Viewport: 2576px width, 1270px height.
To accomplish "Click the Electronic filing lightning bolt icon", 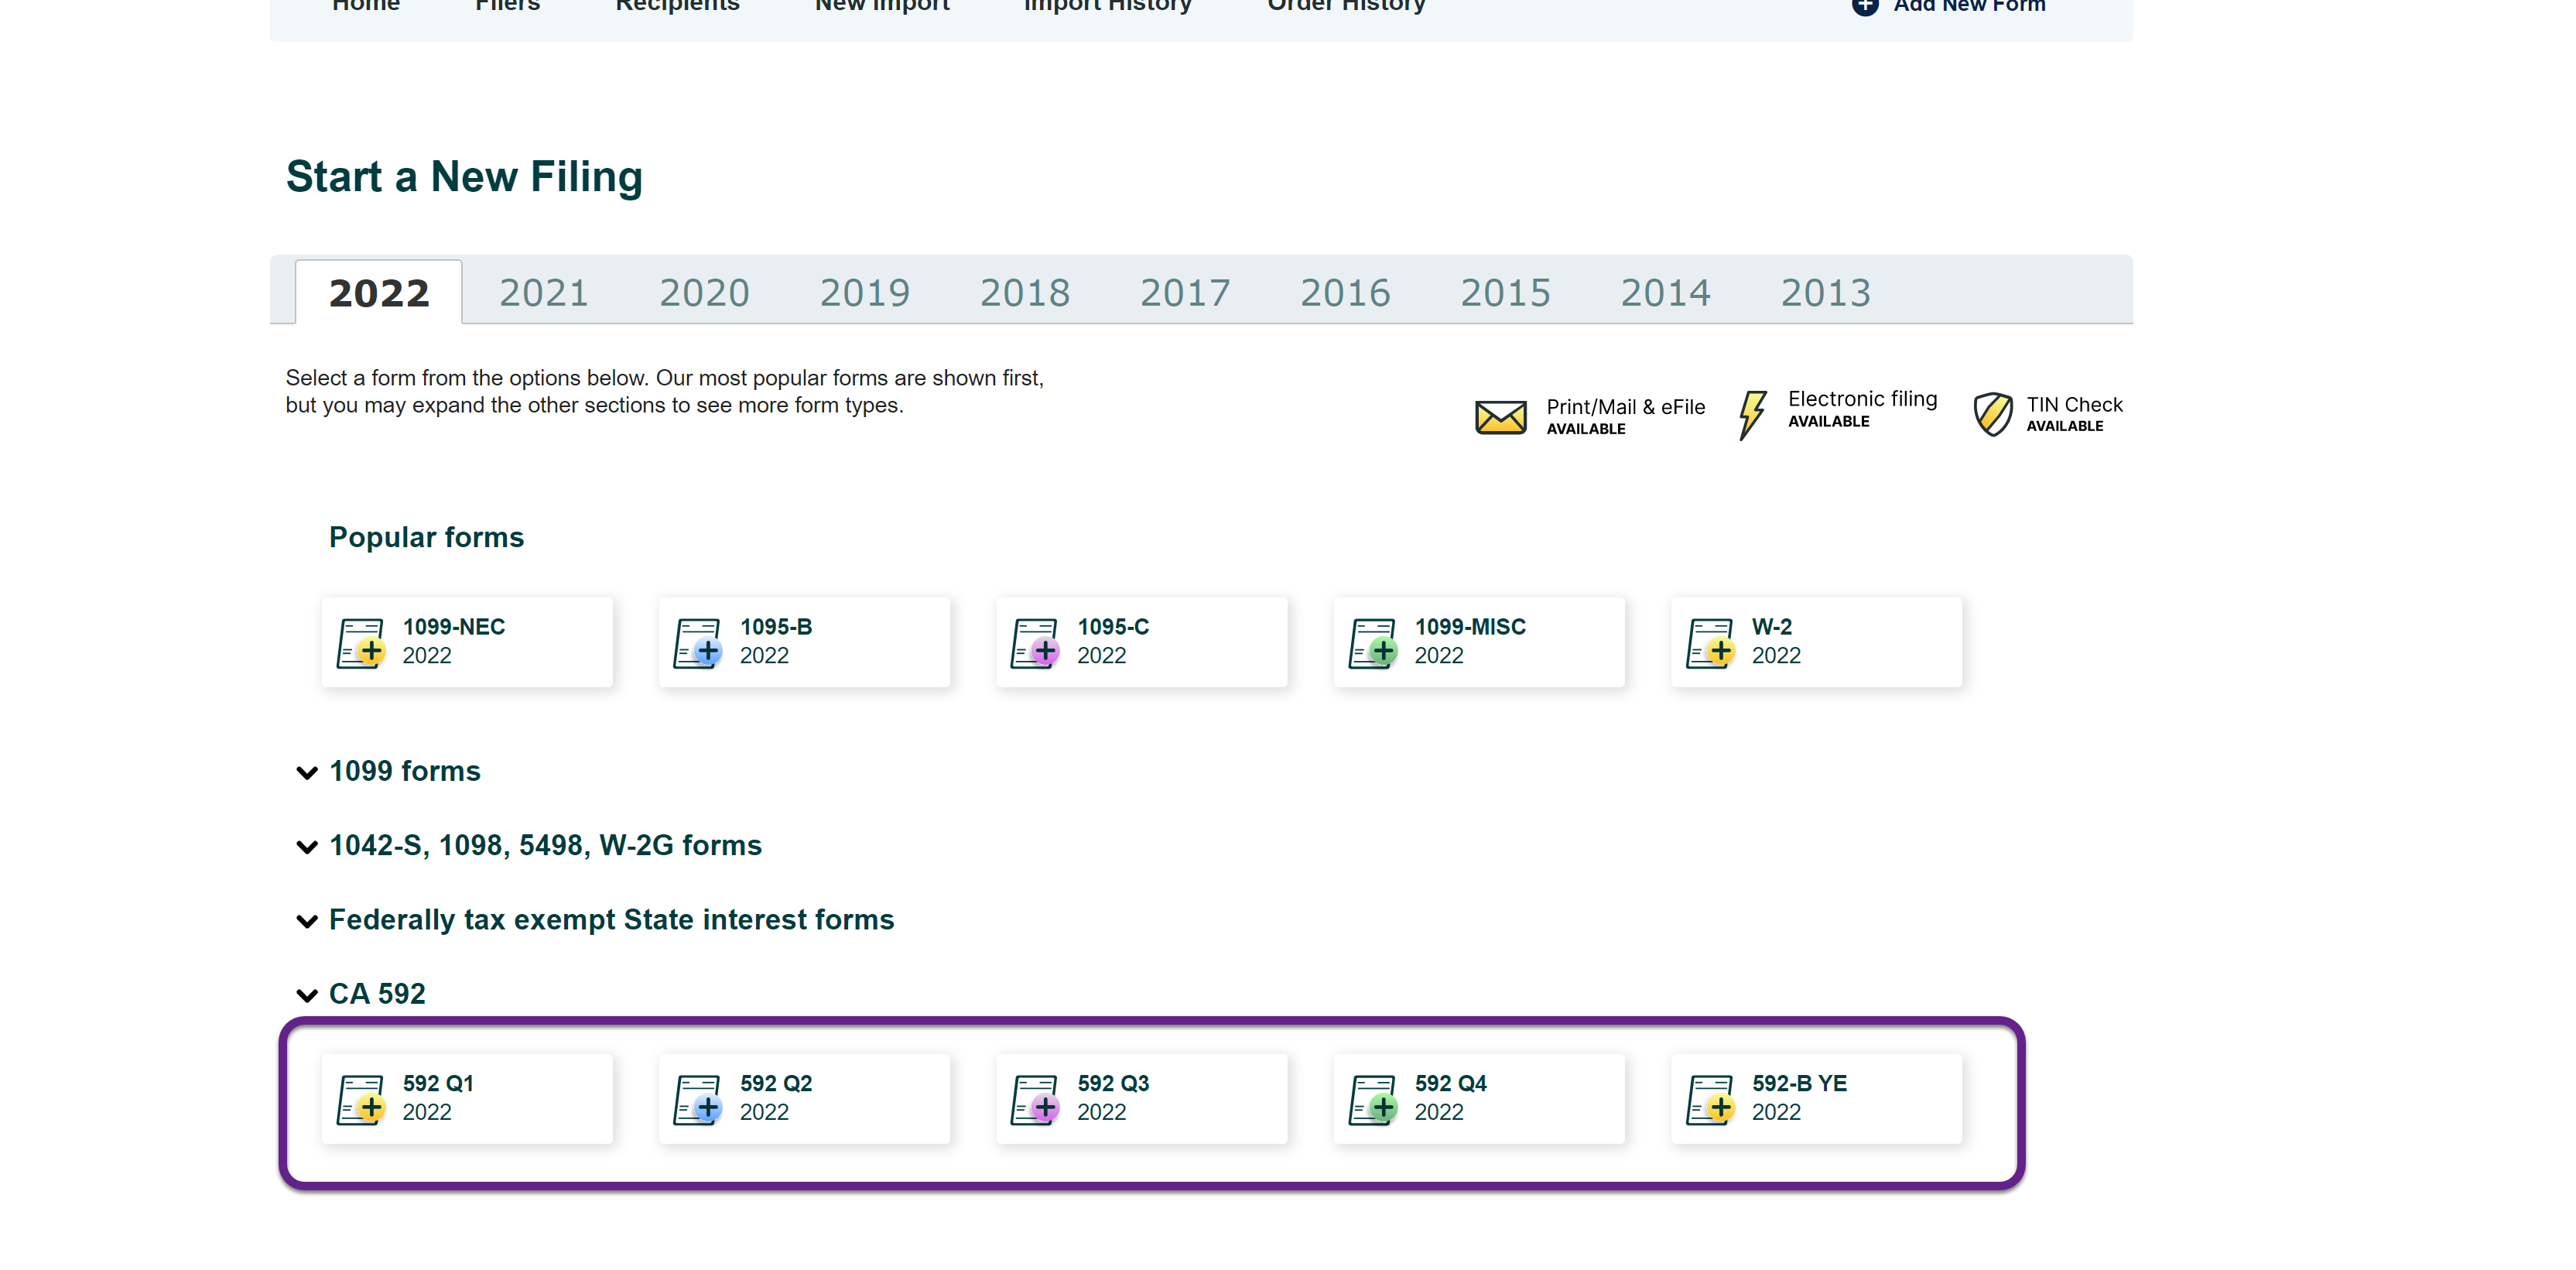I will pos(1754,411).
